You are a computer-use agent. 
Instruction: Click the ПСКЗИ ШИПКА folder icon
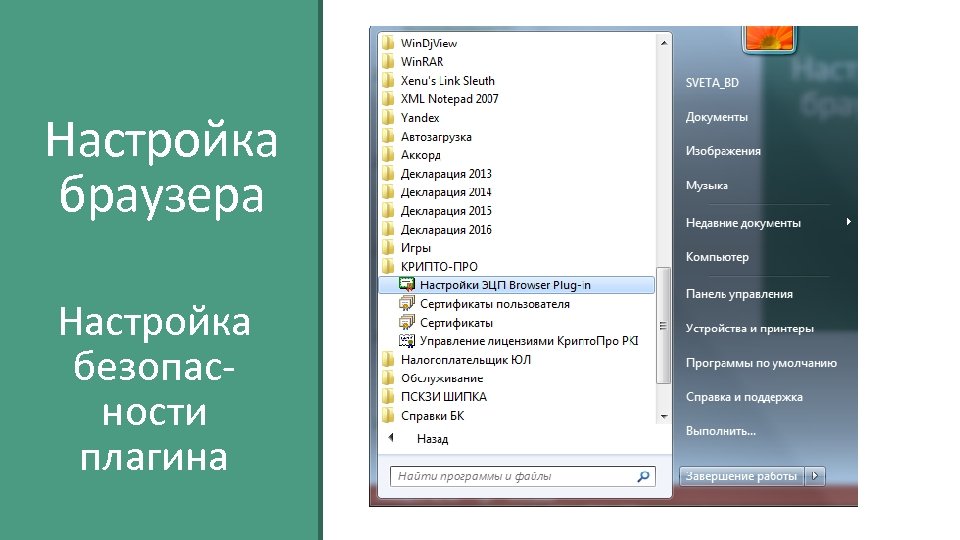click(388, 397)
